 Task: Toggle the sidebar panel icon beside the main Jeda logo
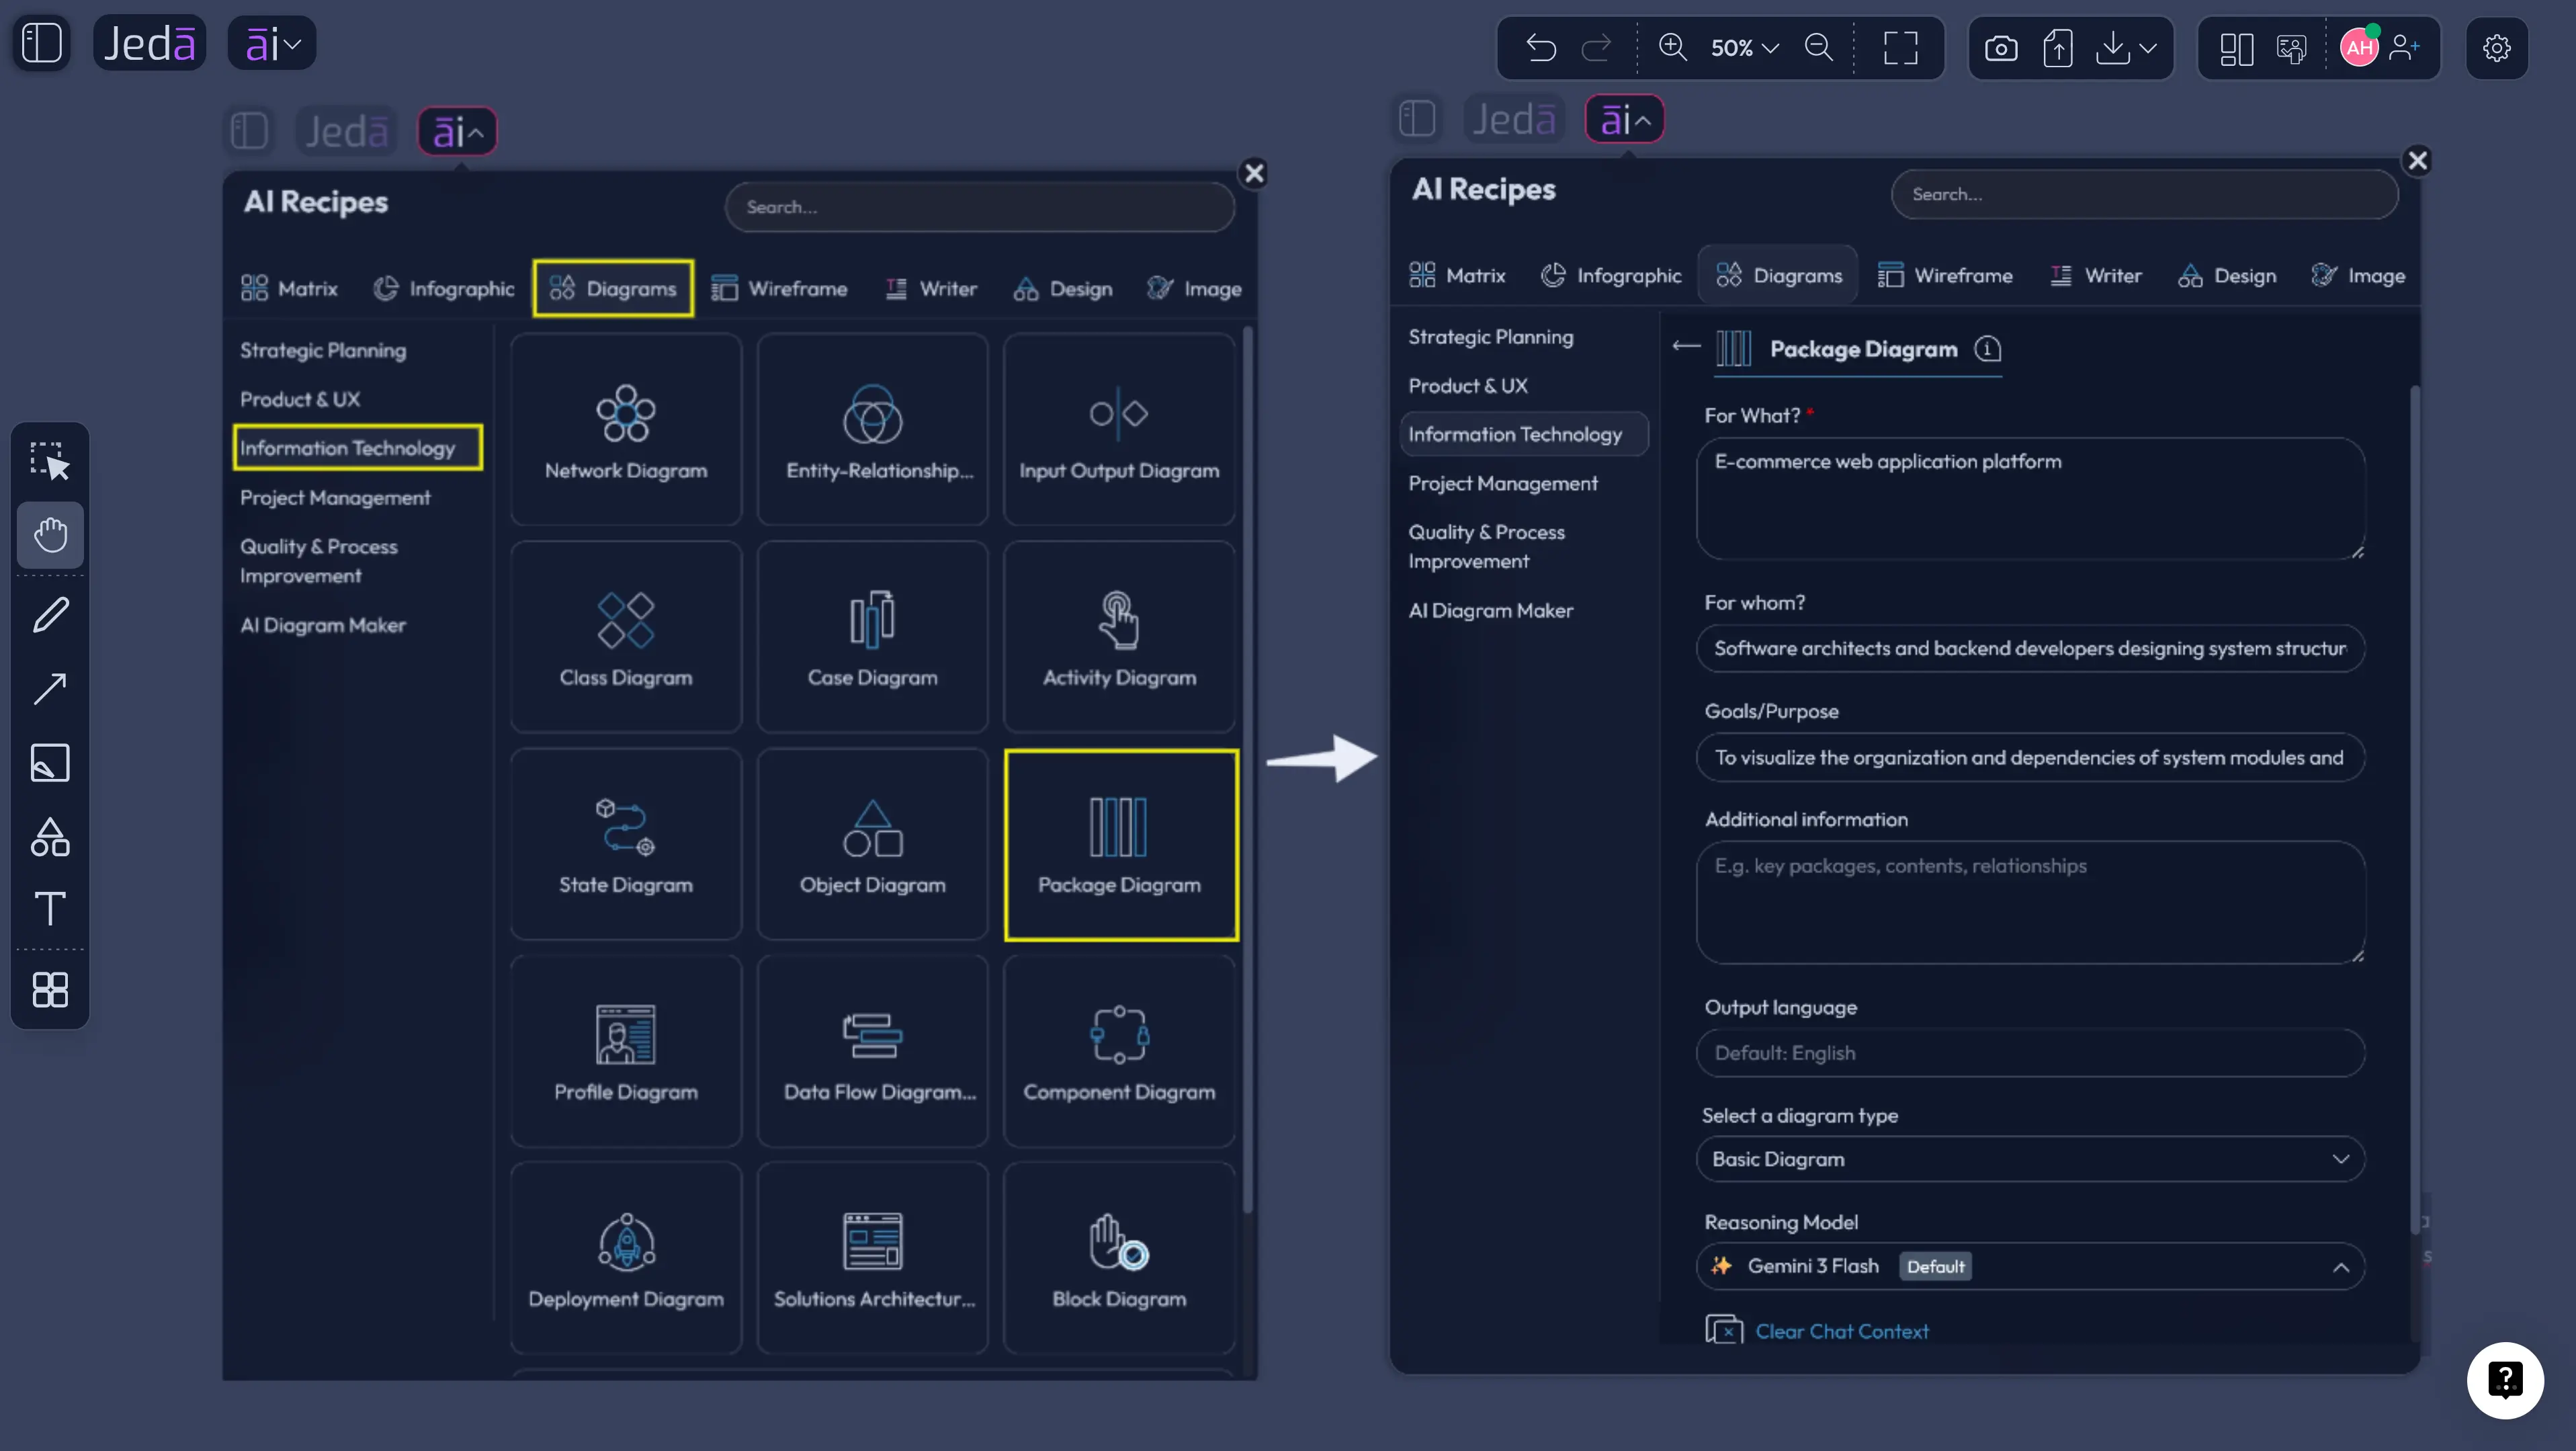(x=42, y=44)
